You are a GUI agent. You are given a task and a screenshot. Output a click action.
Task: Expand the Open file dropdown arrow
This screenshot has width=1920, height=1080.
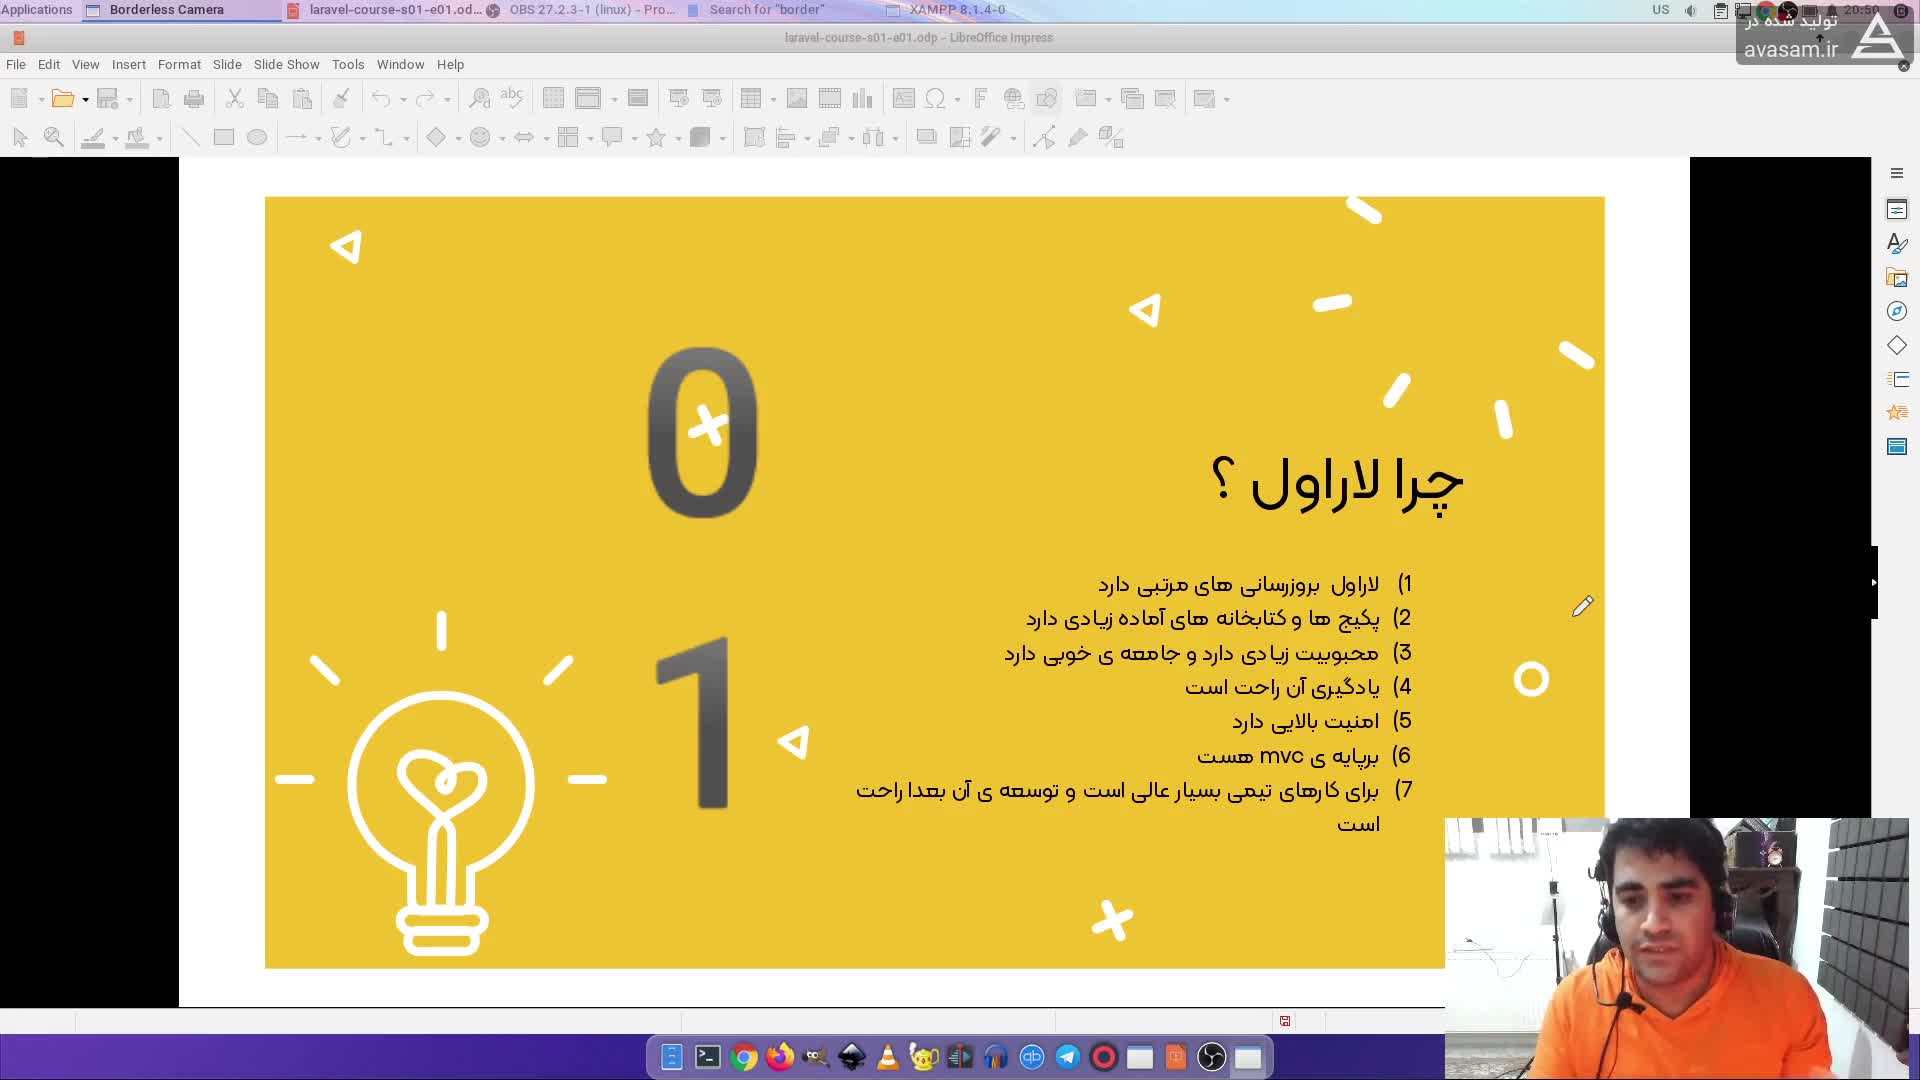pos(86,99)
